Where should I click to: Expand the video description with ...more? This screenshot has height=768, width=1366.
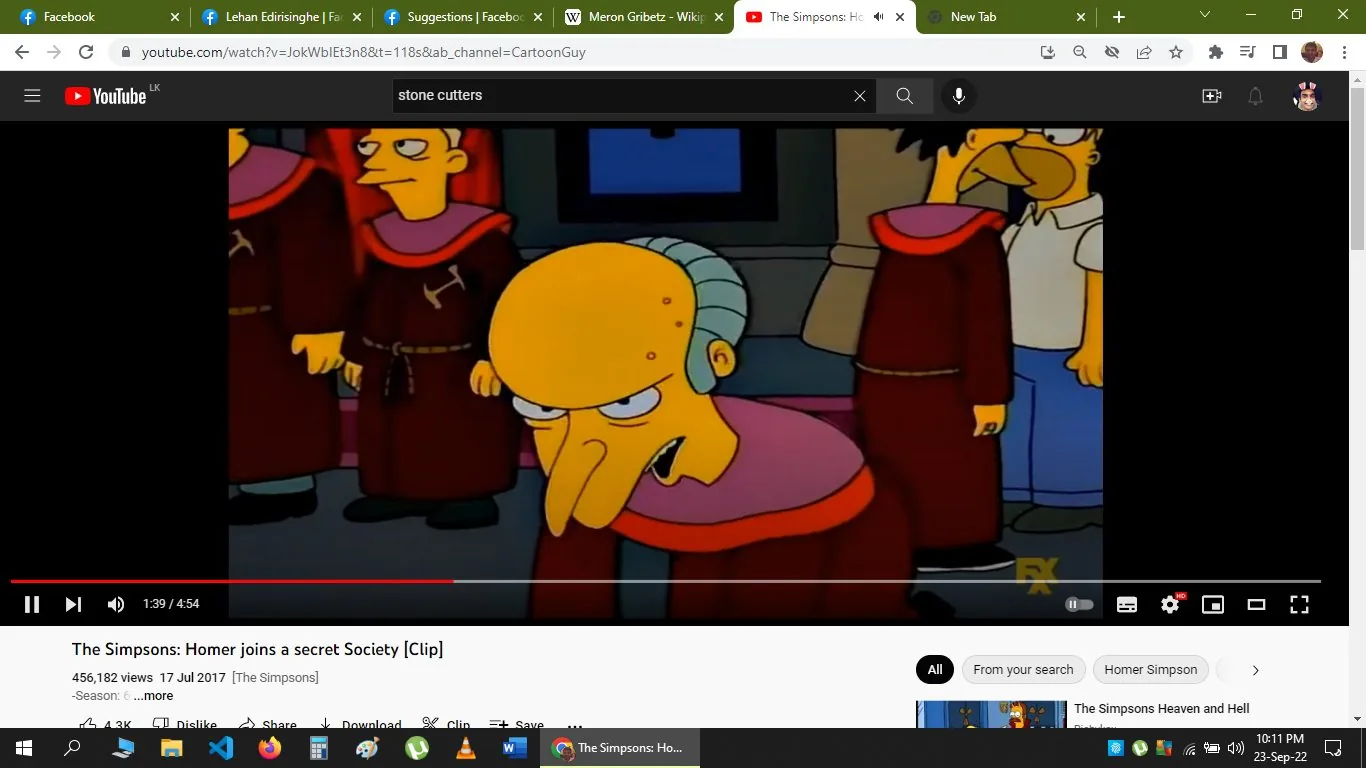pos(153,695)
